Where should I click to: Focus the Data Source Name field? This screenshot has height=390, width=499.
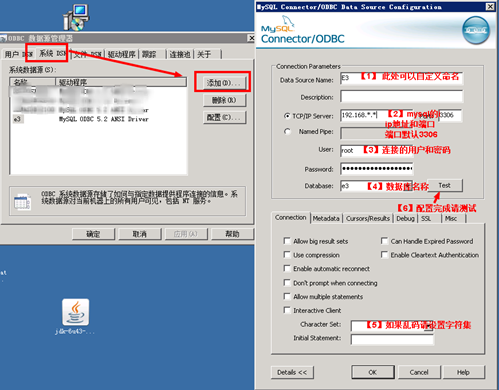pyautogui.click(x=401, y=78)
